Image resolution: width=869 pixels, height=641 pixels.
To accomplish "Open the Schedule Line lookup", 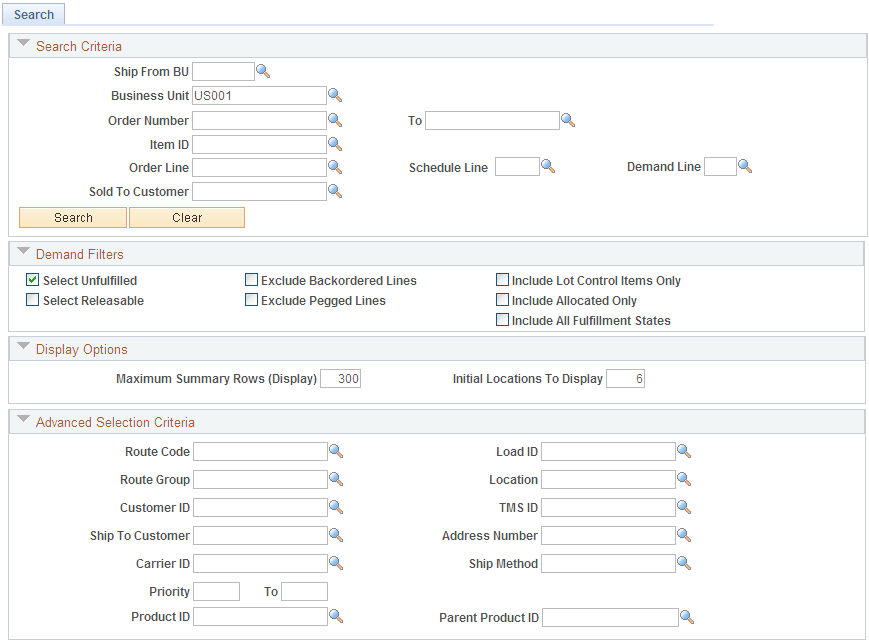I will [549, 166].
